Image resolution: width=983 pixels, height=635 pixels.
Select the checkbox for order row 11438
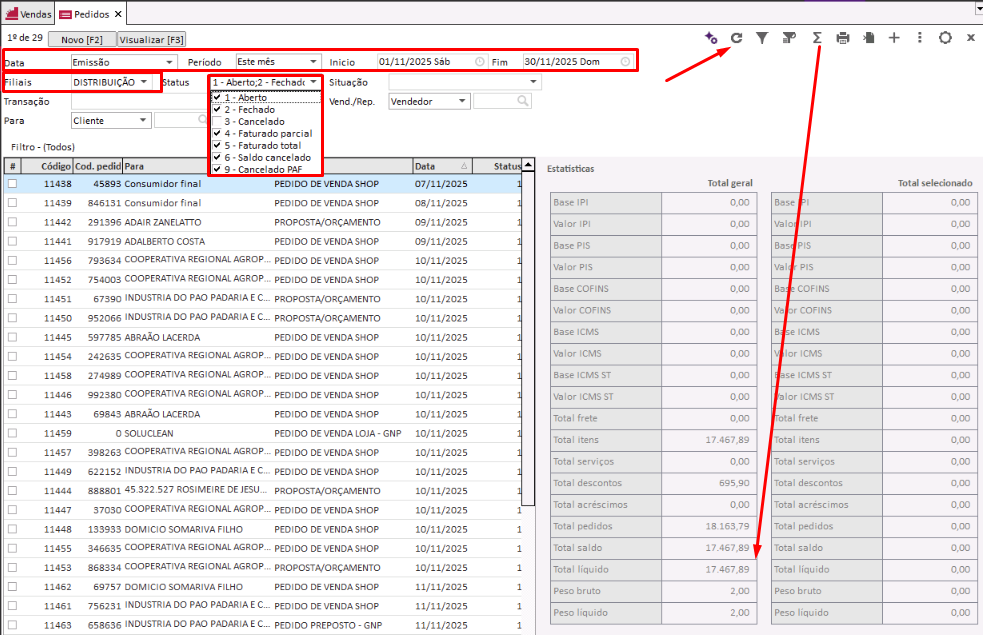(x=12, y=184)
